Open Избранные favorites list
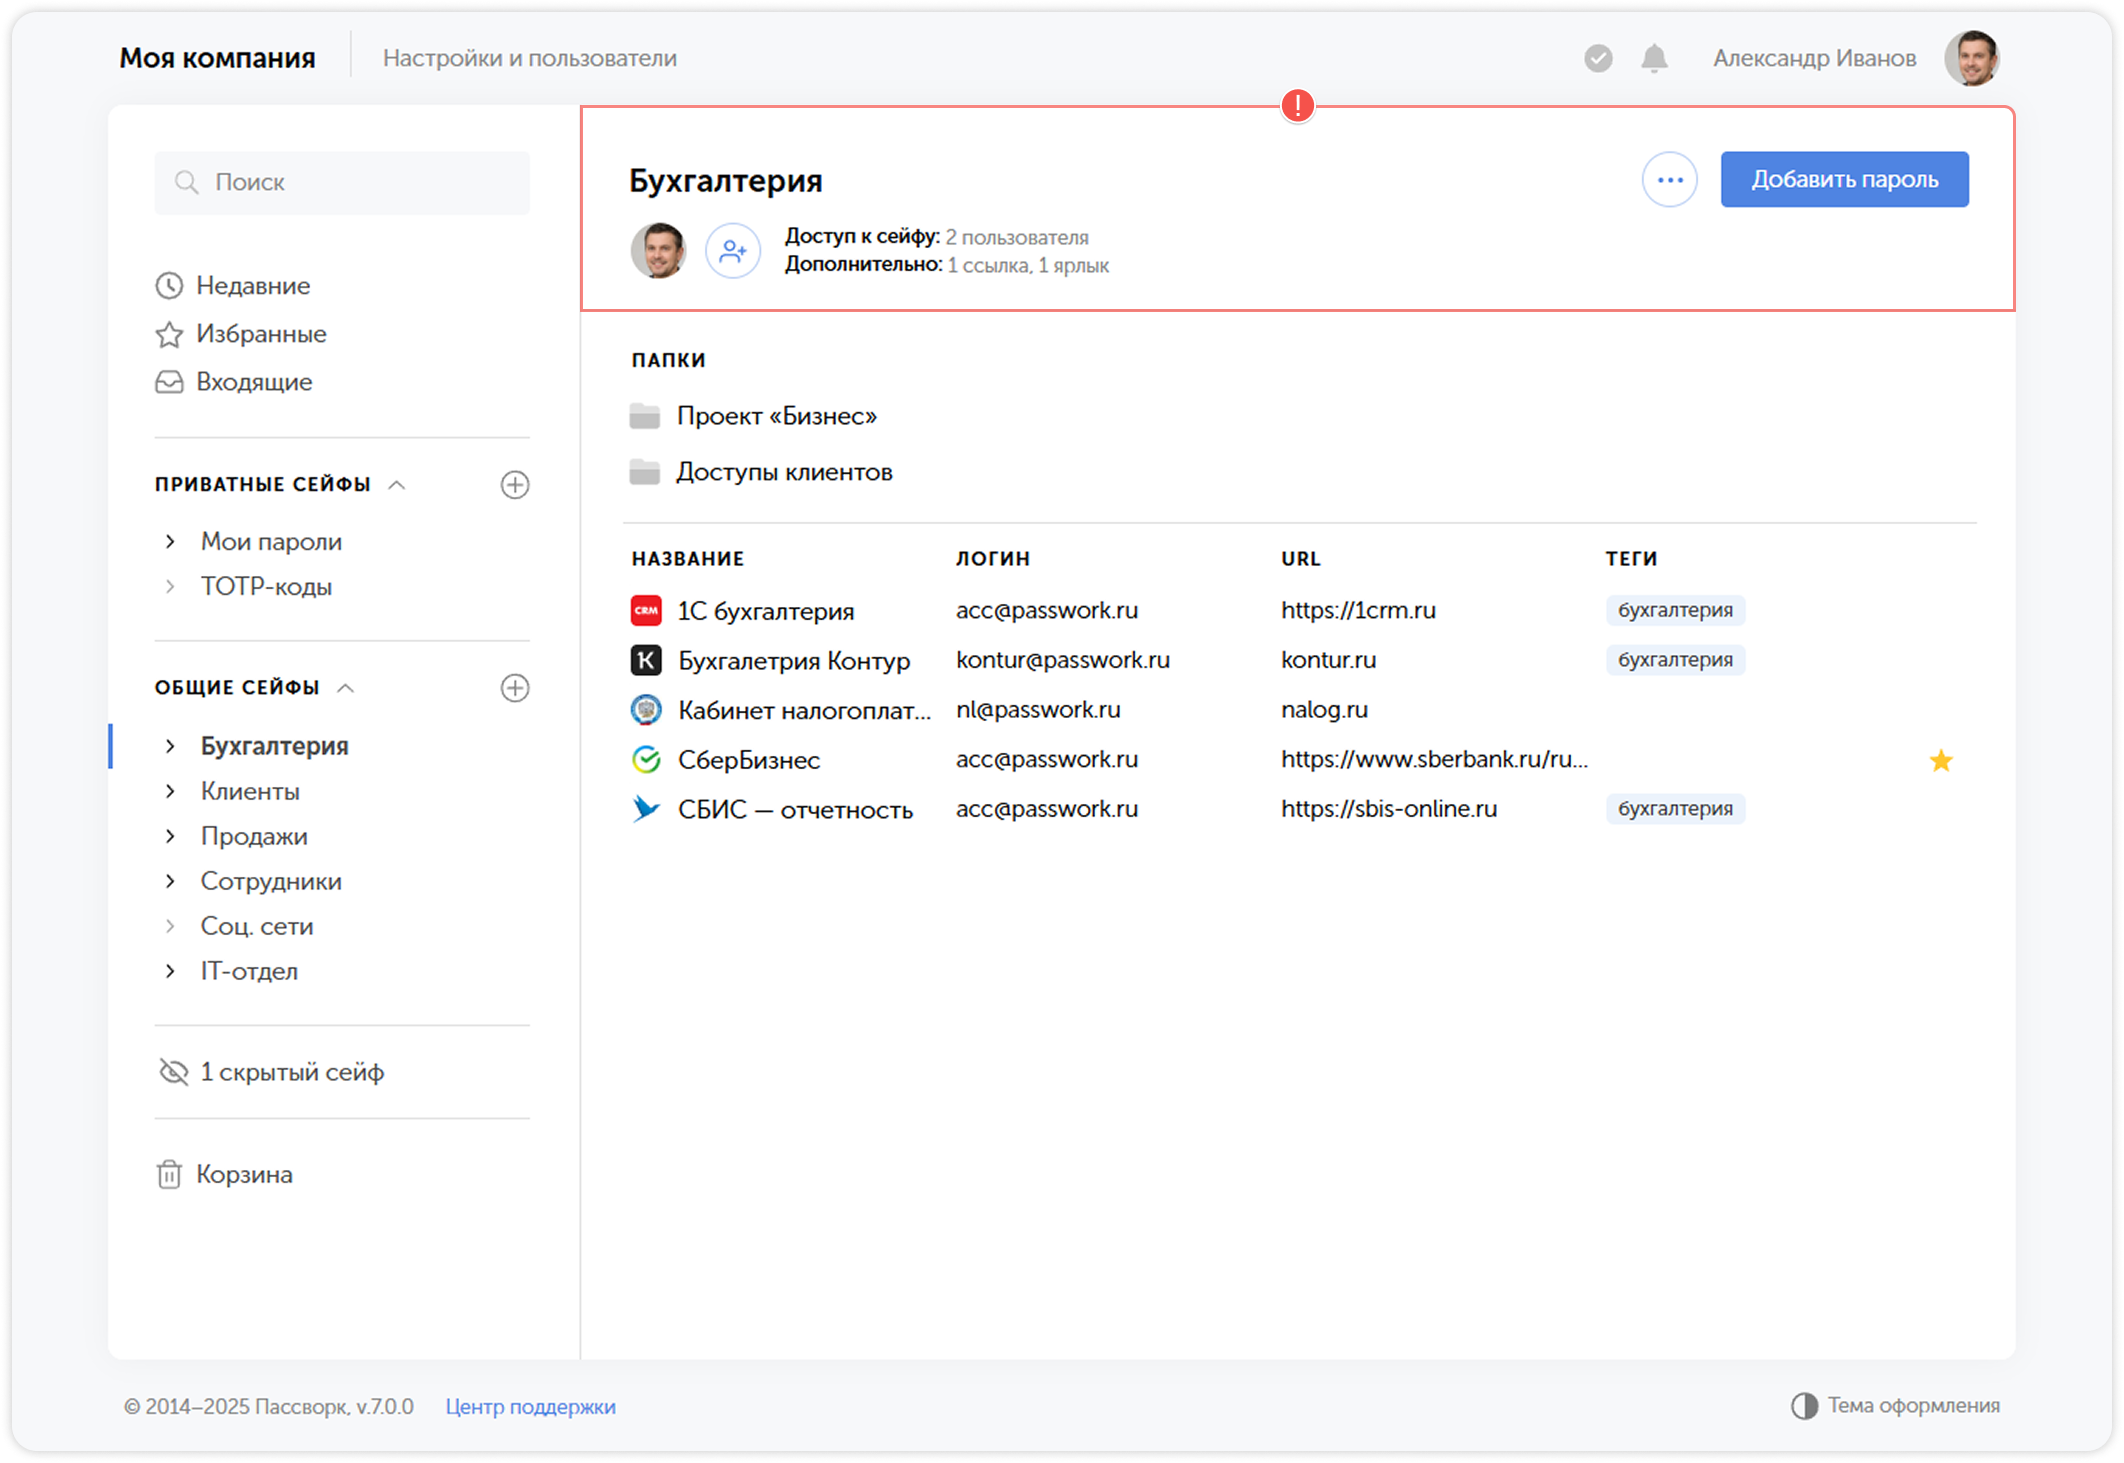 click(261, 334)
